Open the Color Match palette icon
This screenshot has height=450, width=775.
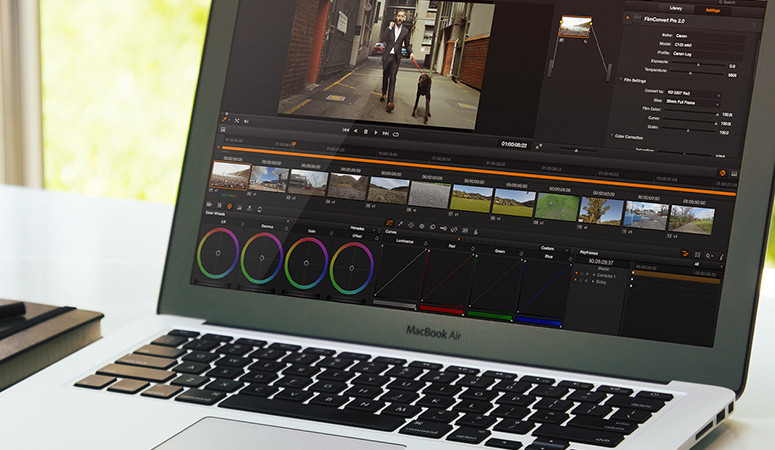click(x=219, y=205)
